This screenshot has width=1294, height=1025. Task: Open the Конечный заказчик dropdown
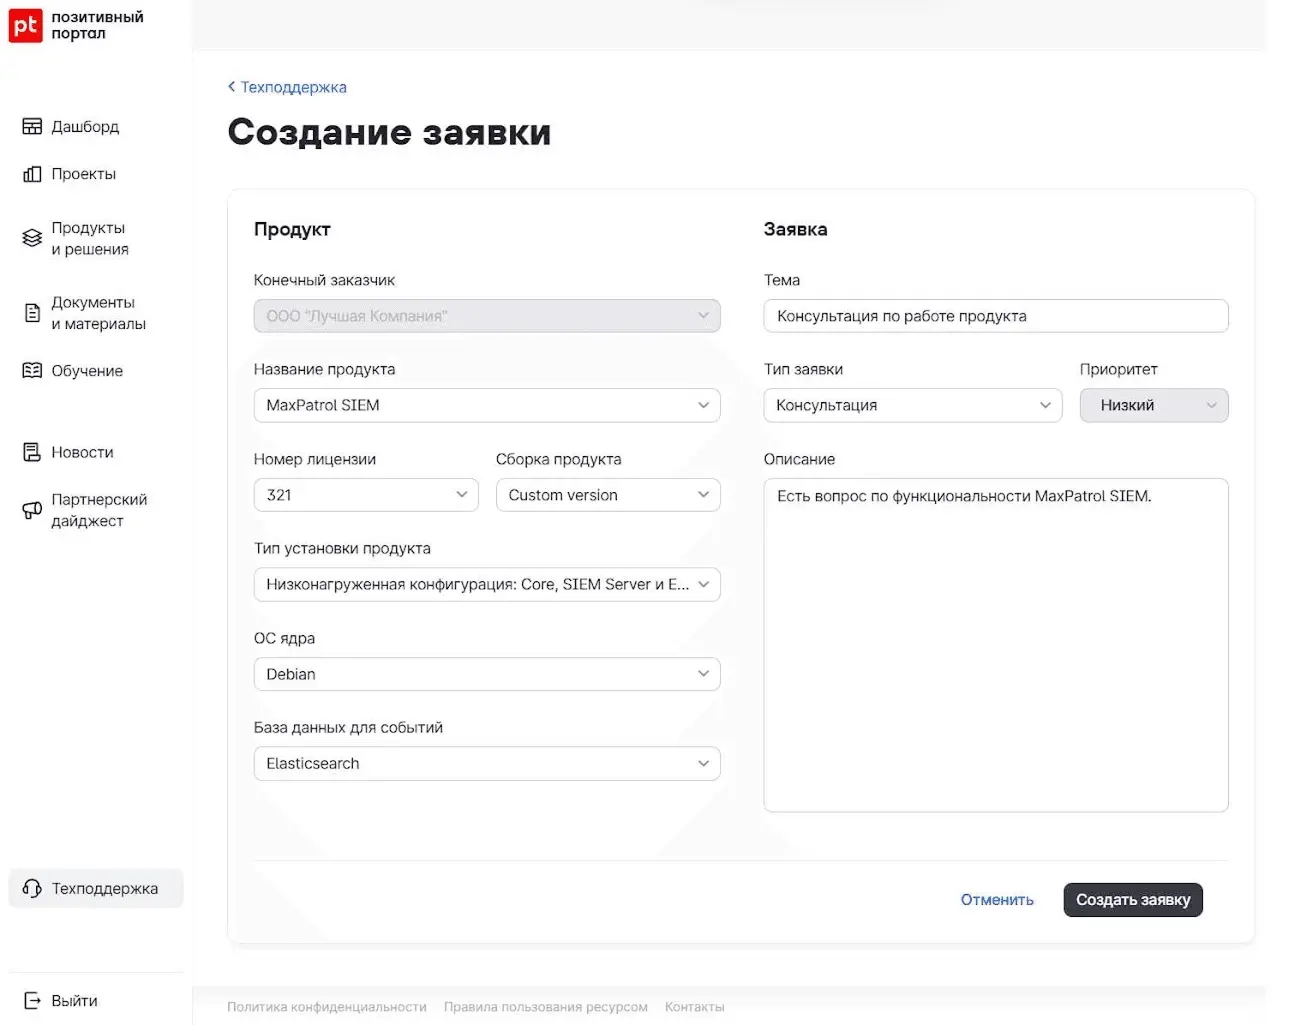pos(487,316)
